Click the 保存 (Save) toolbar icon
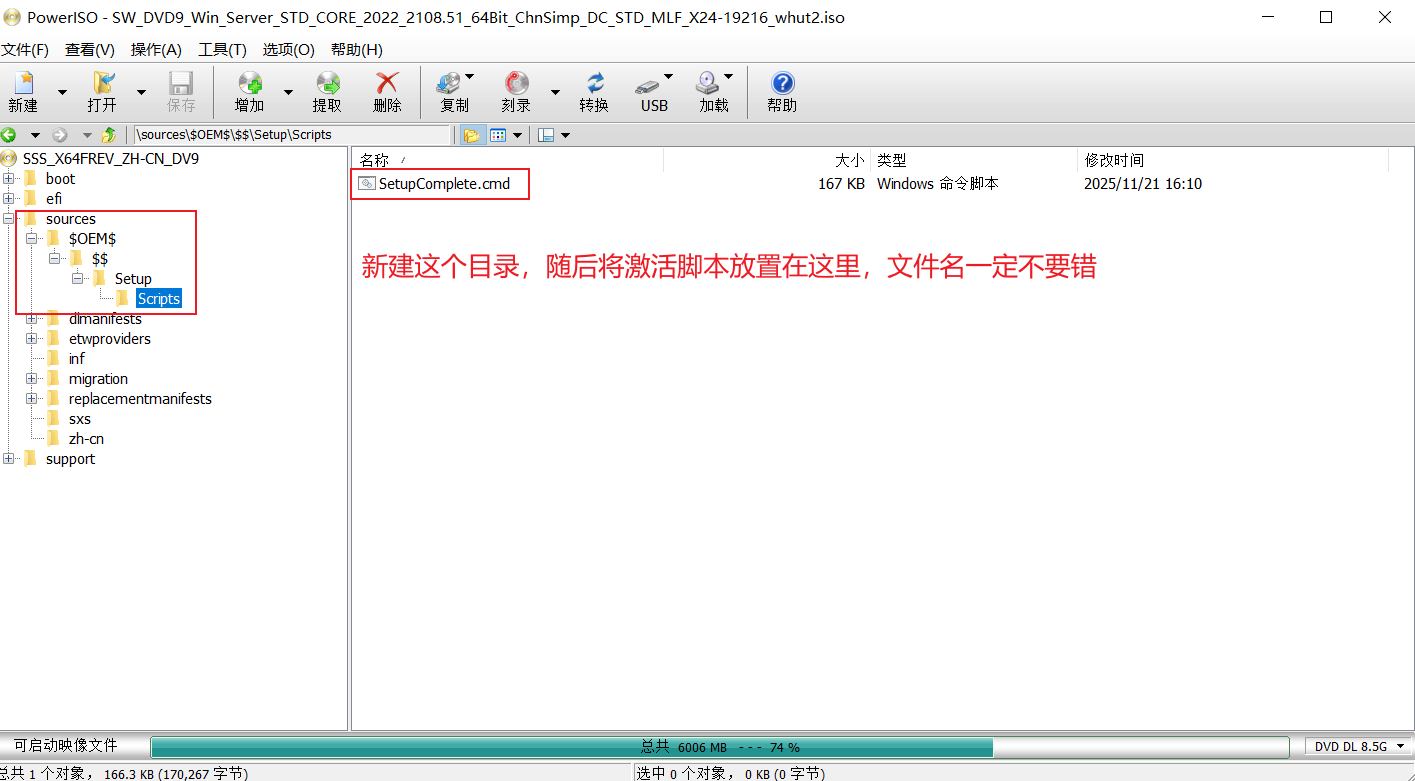Screen dimensions: 1415x781 click(x=181, y=83)
